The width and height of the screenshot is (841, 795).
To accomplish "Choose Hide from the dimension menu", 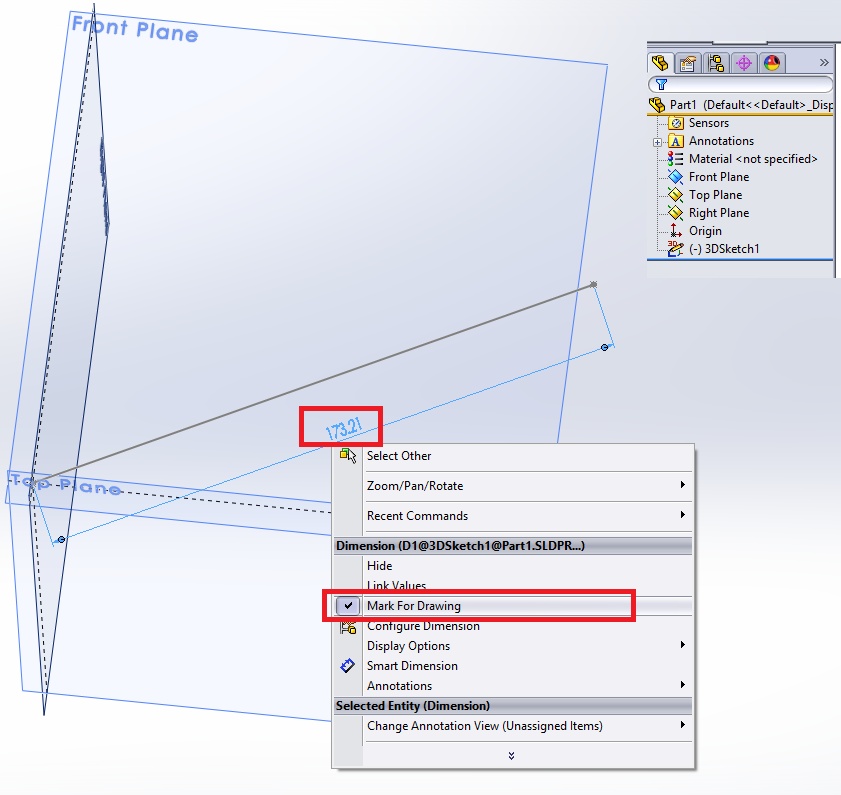I will [379, 565].
